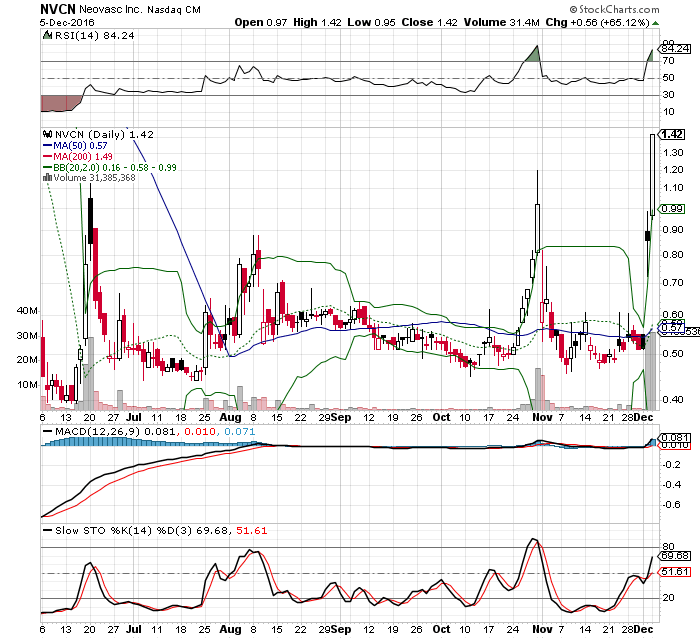Click the blue MA(50) legend marker
Viewport: 700px width, 639px height.
tap(46, 146)
